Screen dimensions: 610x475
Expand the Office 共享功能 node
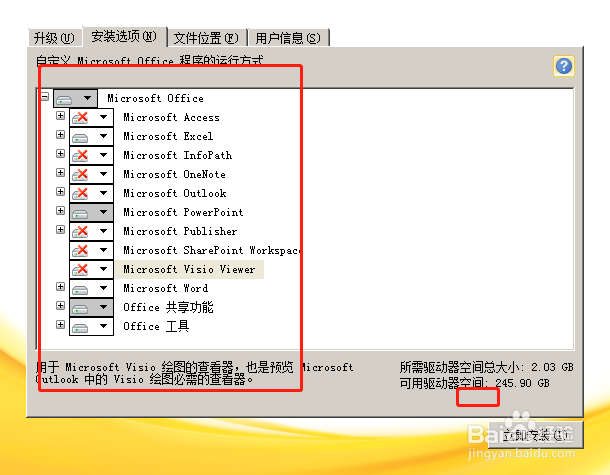[60, 305]
